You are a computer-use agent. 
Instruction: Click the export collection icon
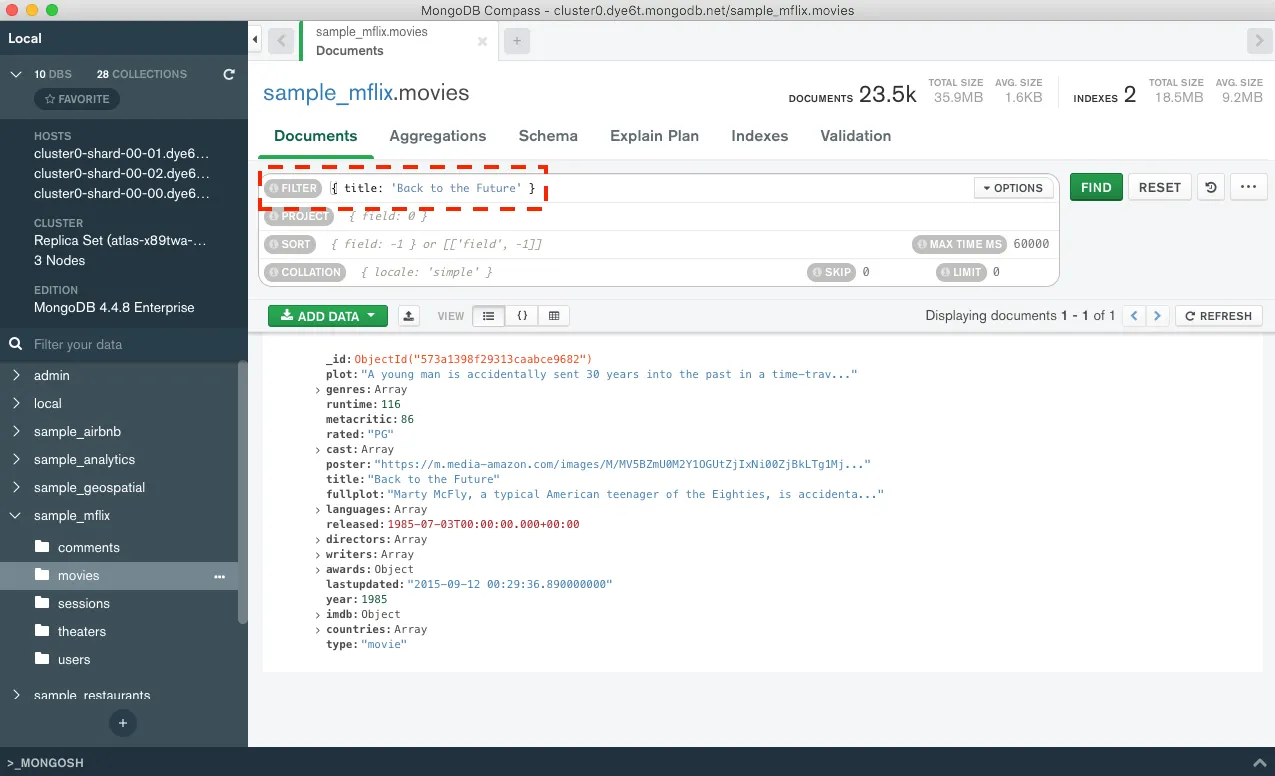pyautogui.click(x=409, y=316)
